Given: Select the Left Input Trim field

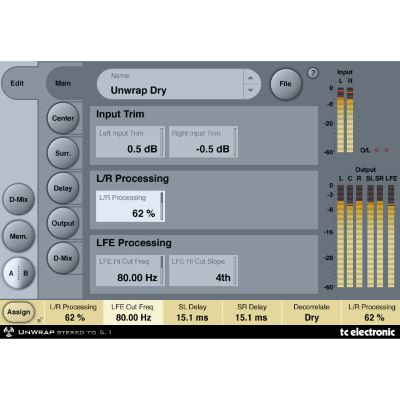Looking at the screenshot, I should [130, 142].
